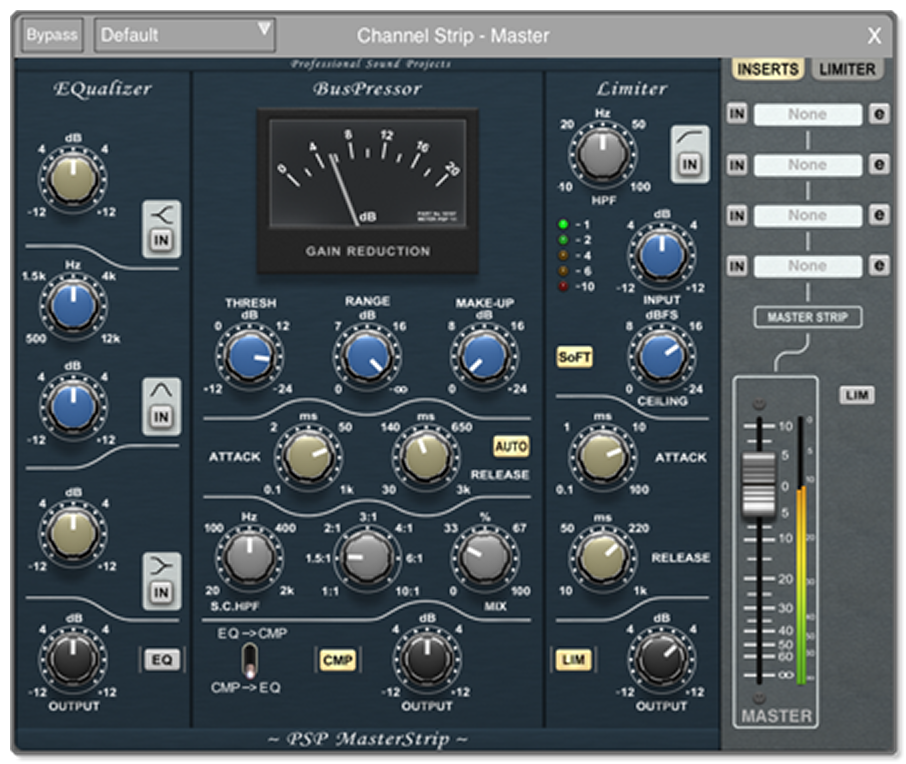The height and width of the screenshot is (764, 906).
Task: Switch to the LIMITER tab
Action: coord(847,69)
